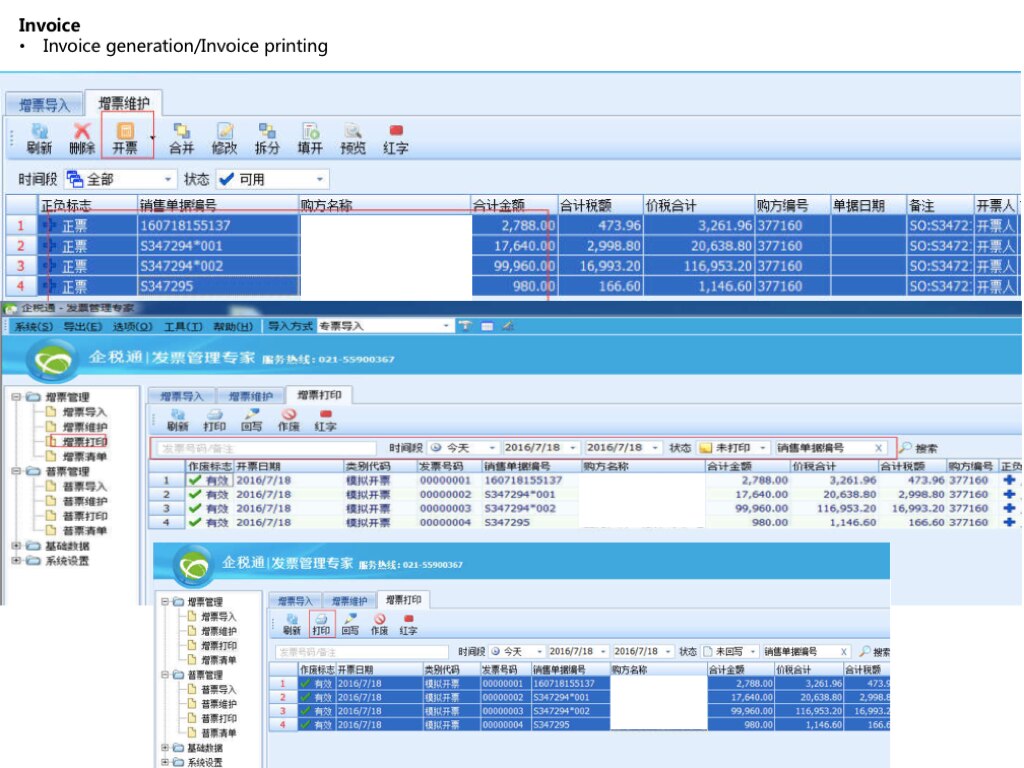
Task: Click 刷新 refresh icon beside 删除
Action: 39,138
